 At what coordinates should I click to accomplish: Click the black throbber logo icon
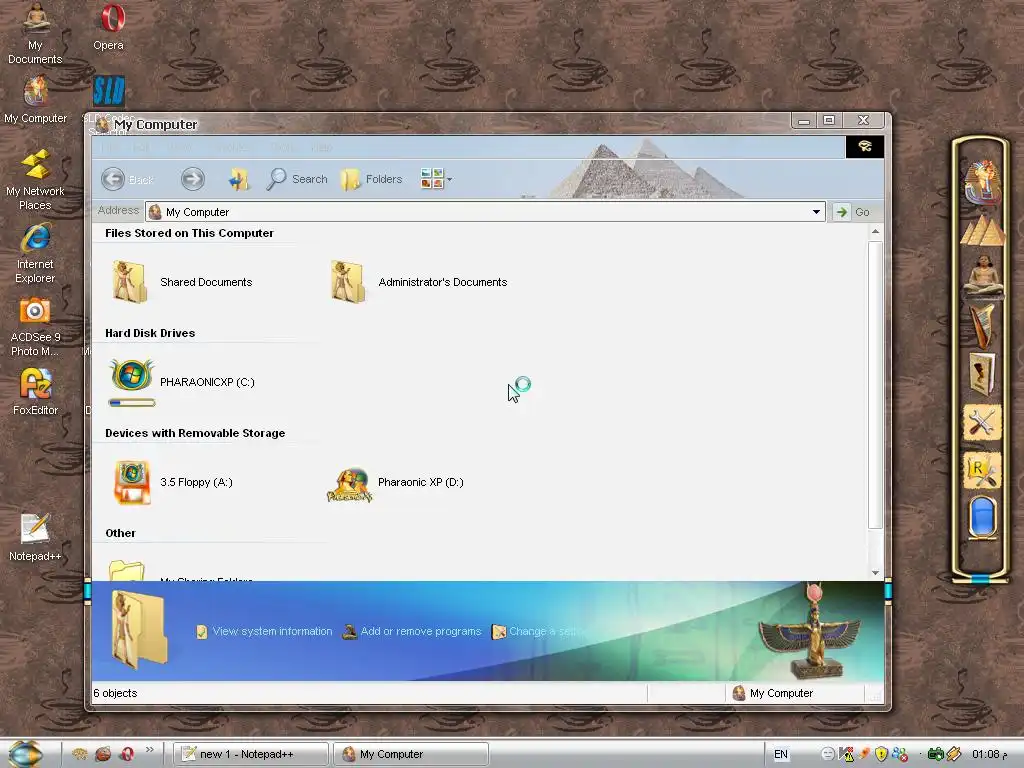[x=865, y=146]
